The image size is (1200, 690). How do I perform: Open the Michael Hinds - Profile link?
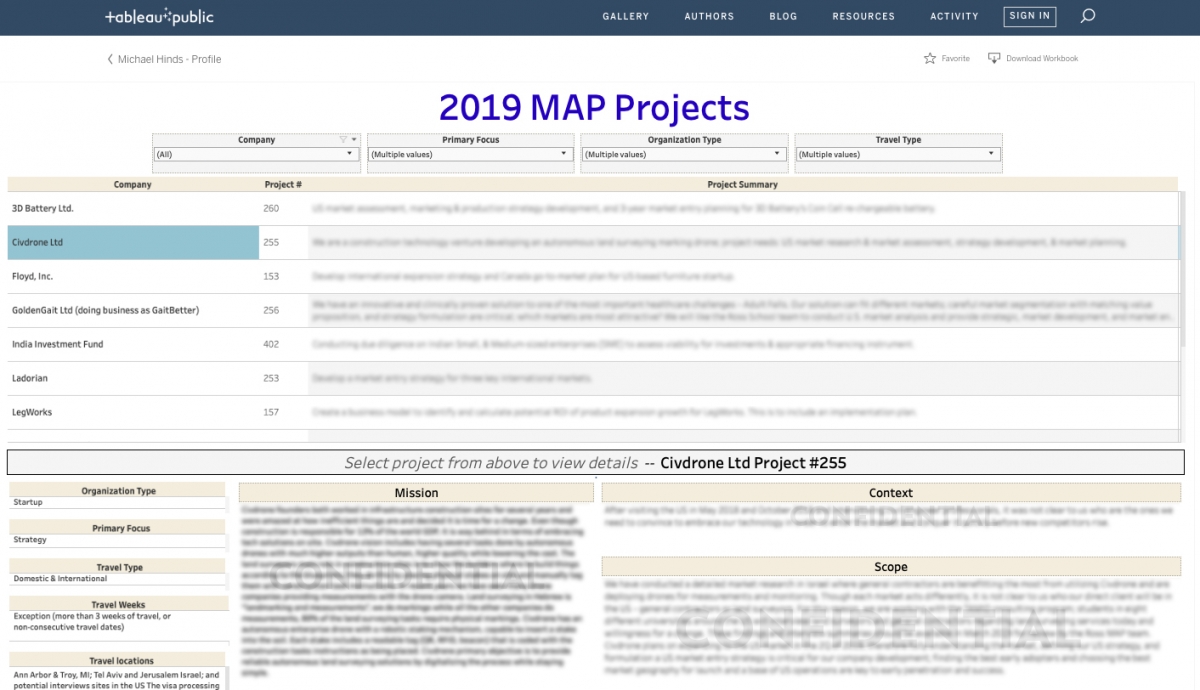169,60
